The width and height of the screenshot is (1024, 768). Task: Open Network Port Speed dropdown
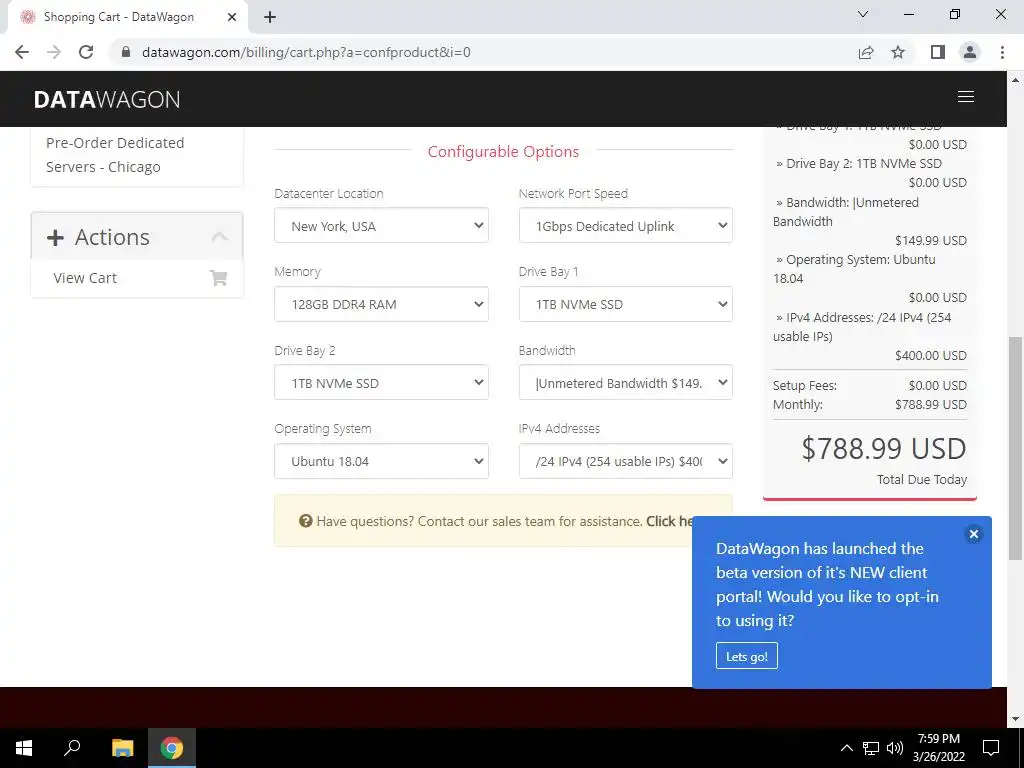pyautogui.click(x=626, y=225)
